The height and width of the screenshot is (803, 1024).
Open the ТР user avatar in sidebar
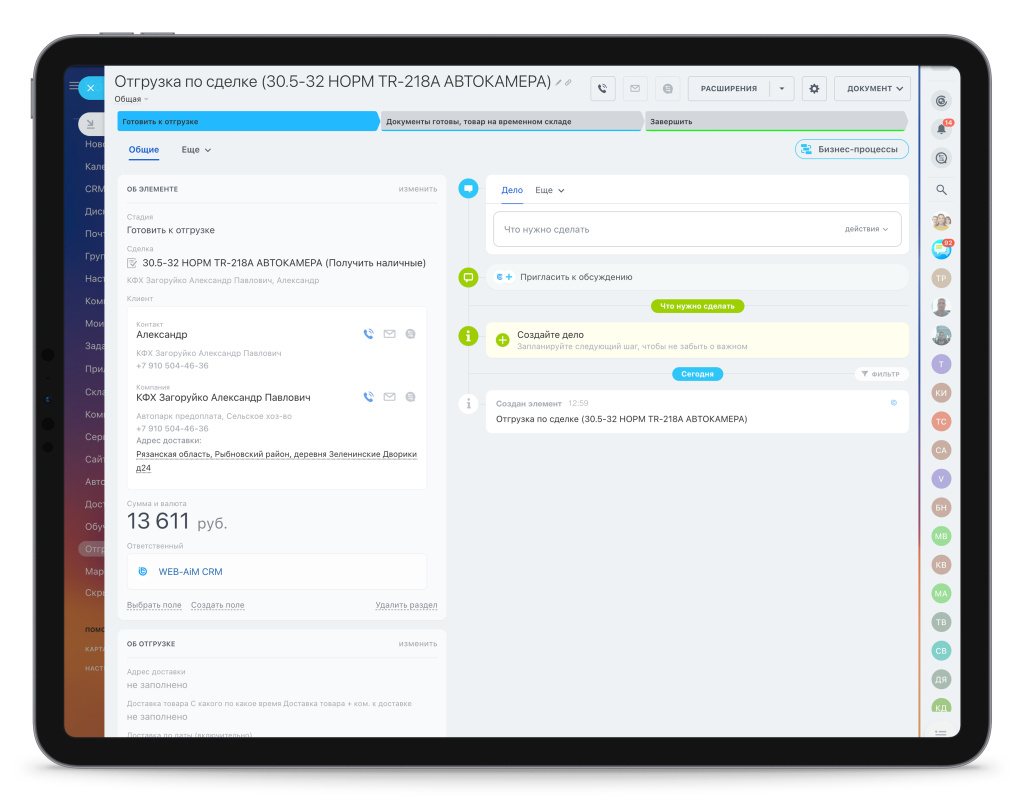[941, 278]
